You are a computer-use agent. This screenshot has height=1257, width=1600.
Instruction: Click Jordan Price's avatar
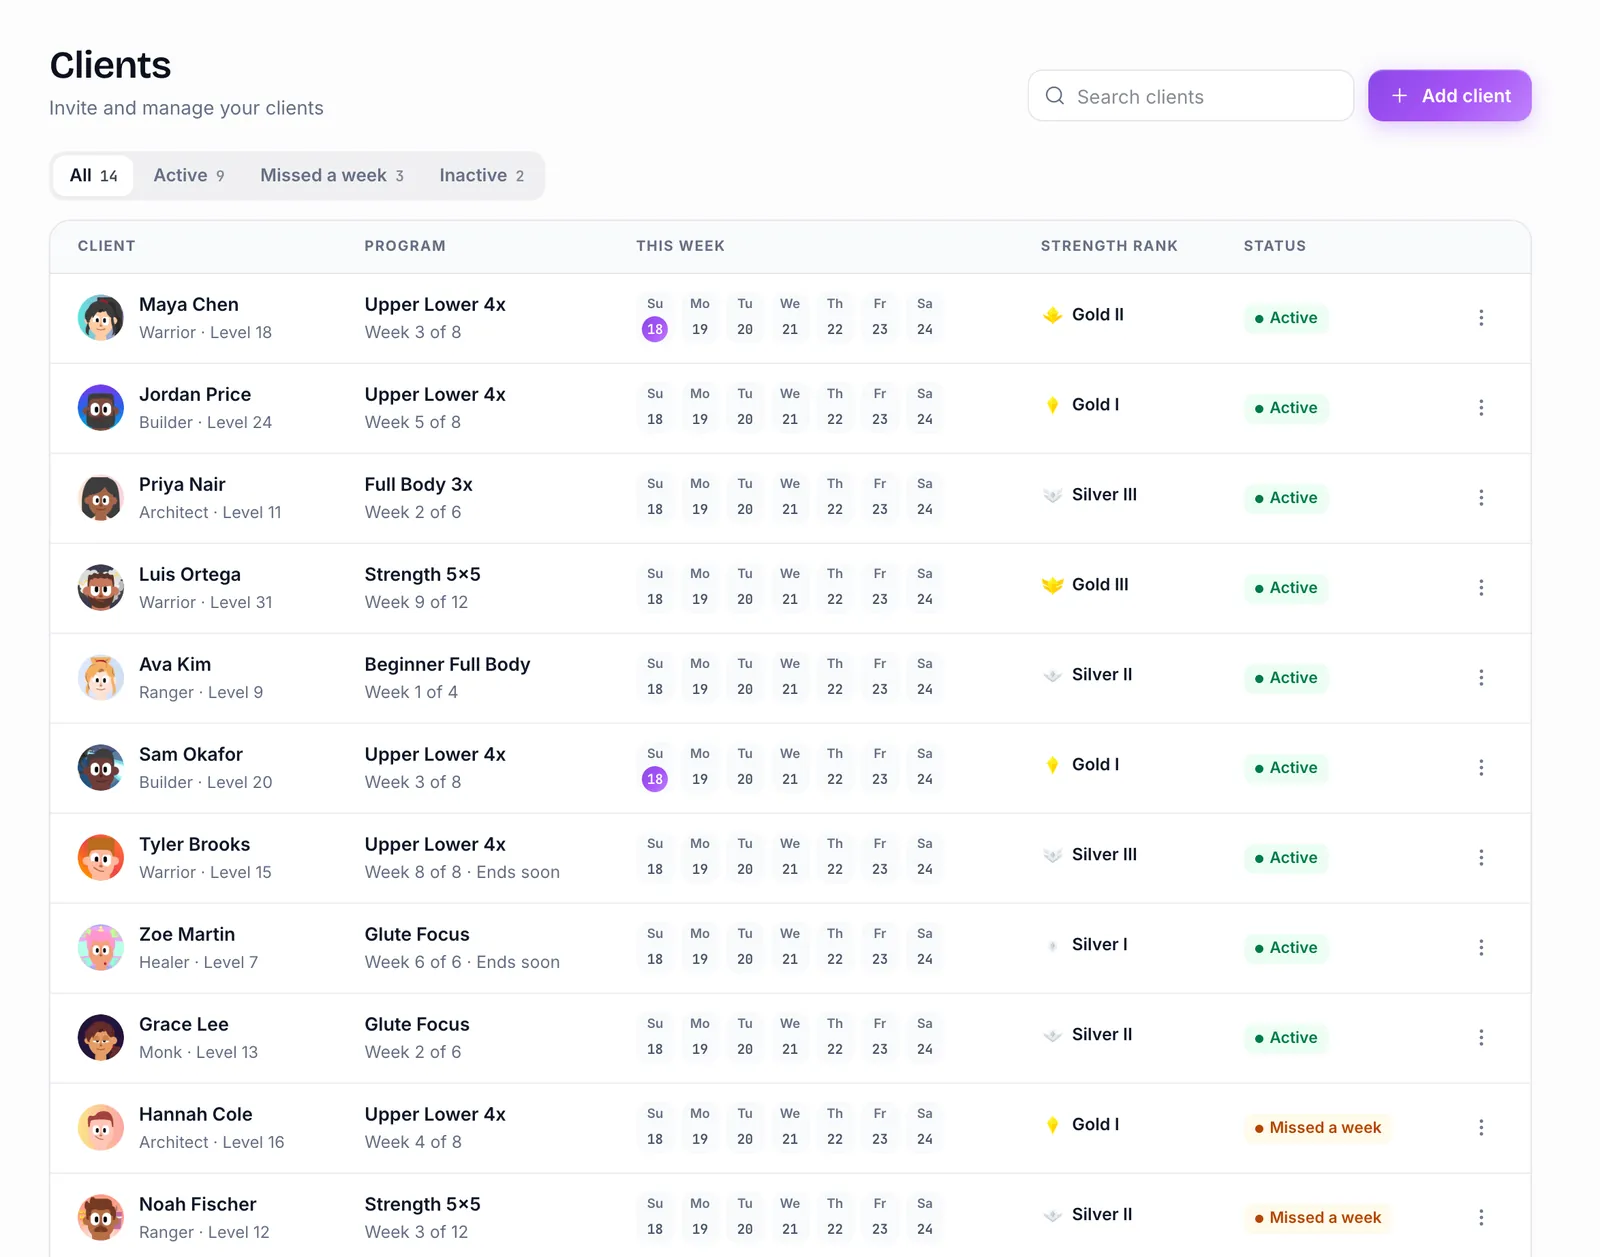101,408
